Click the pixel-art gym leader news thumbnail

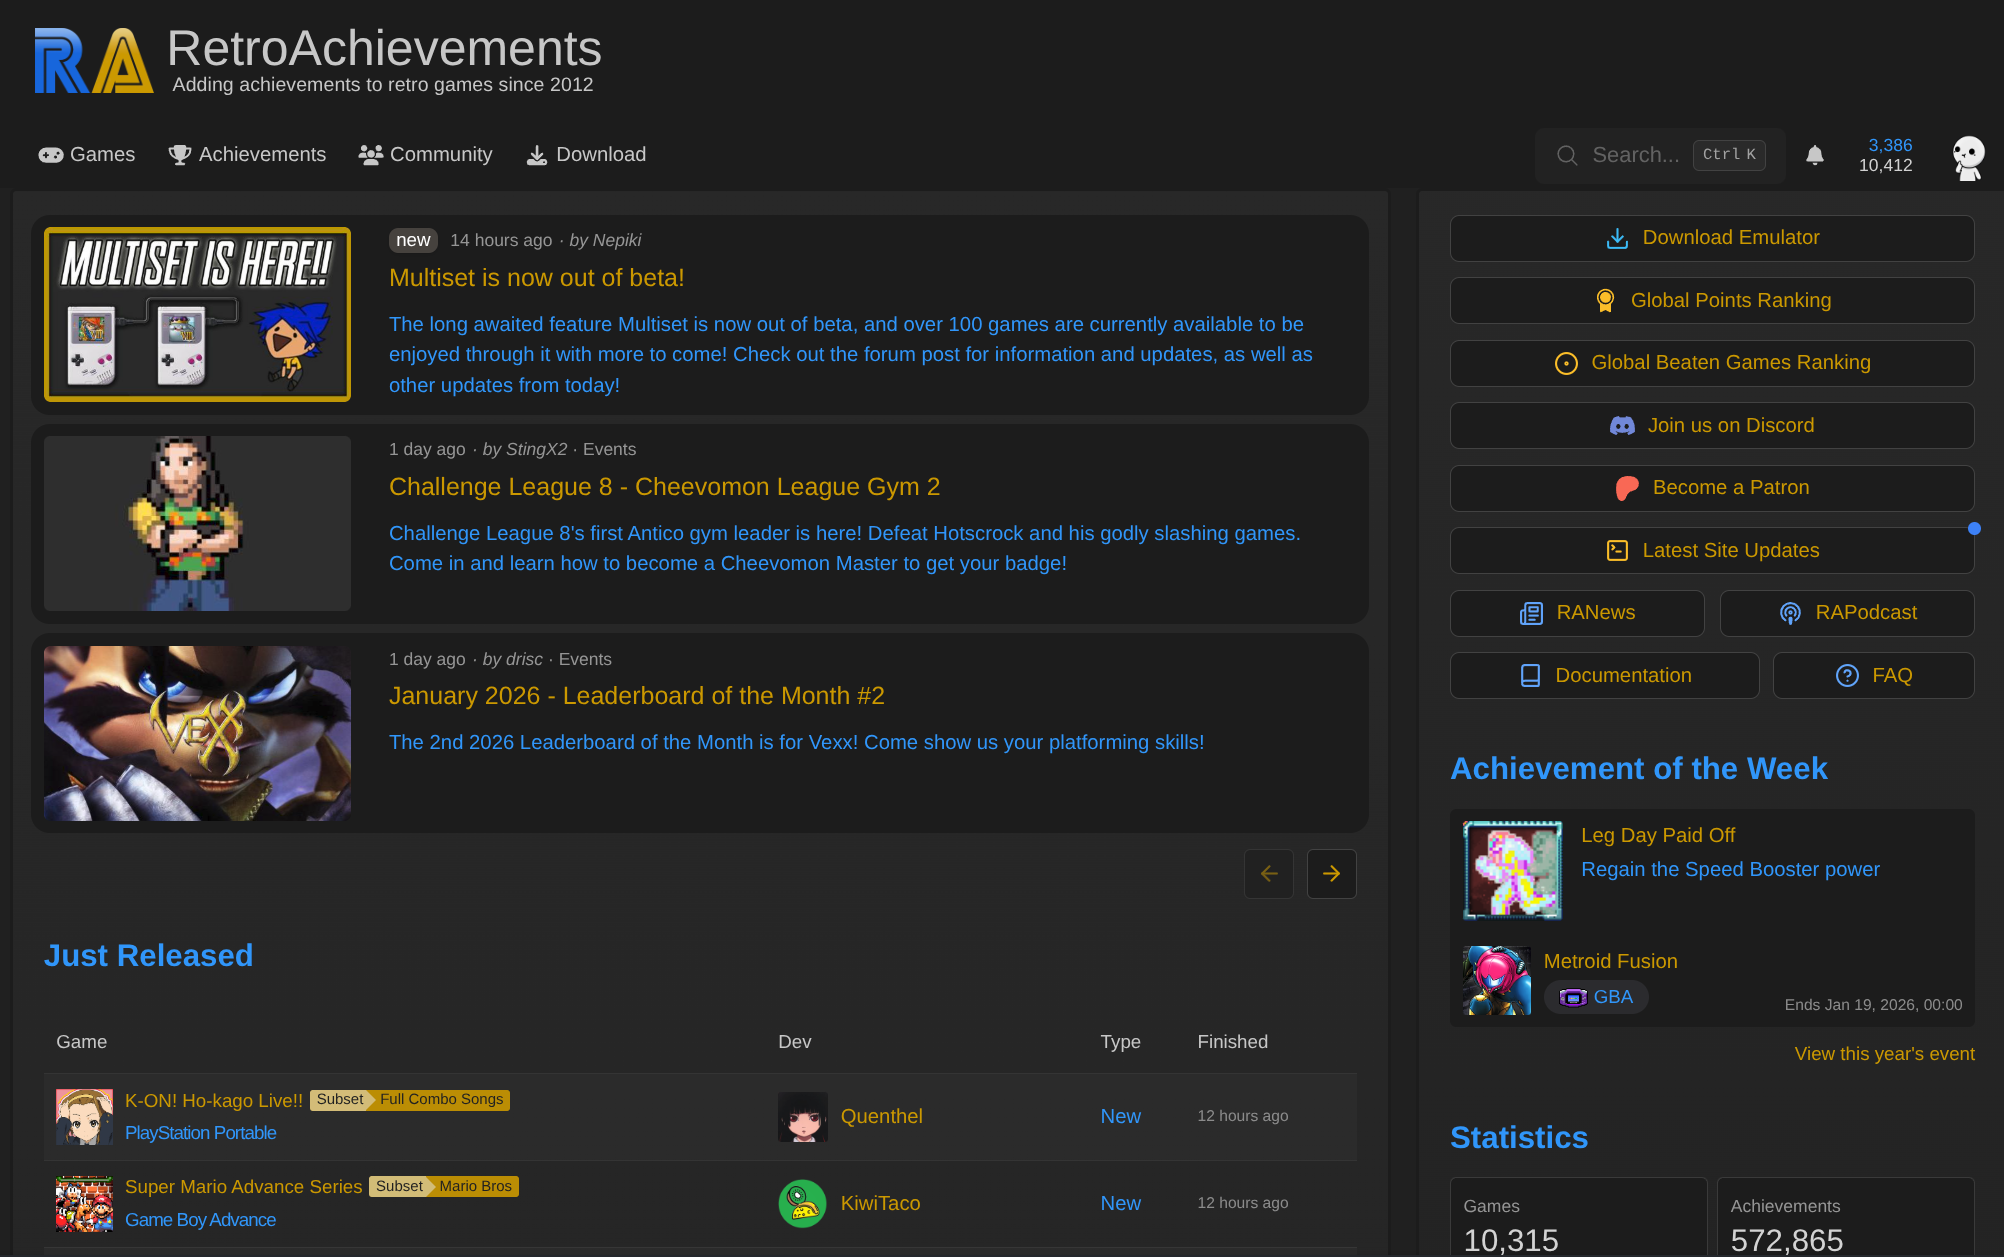coord(198,524)
